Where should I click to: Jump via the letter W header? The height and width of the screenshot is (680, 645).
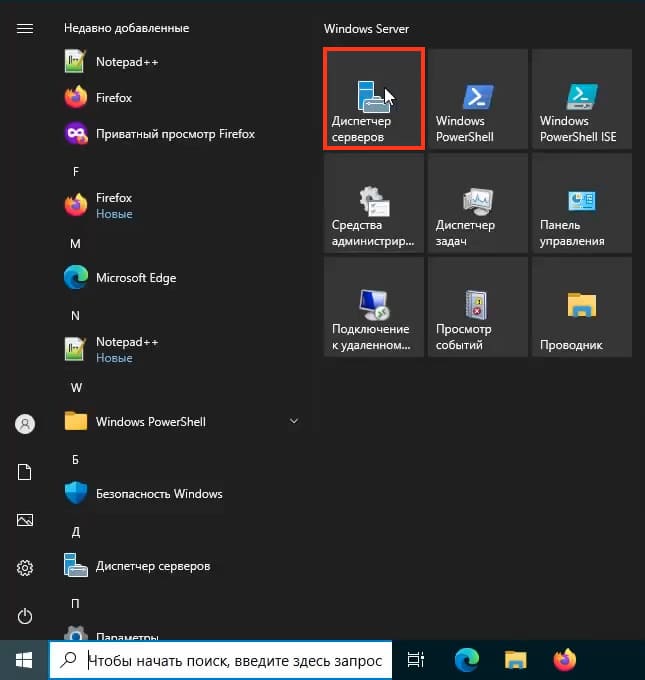76,388
